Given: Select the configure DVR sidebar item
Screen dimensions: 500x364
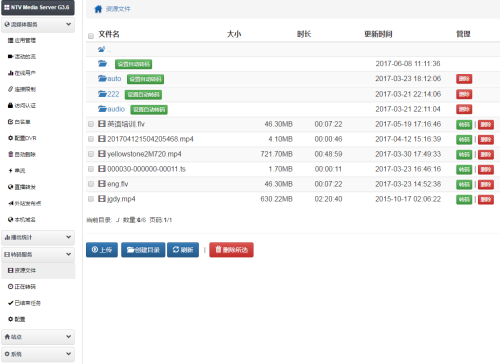Looking at the screenshot, I should [x=22, y=138].
